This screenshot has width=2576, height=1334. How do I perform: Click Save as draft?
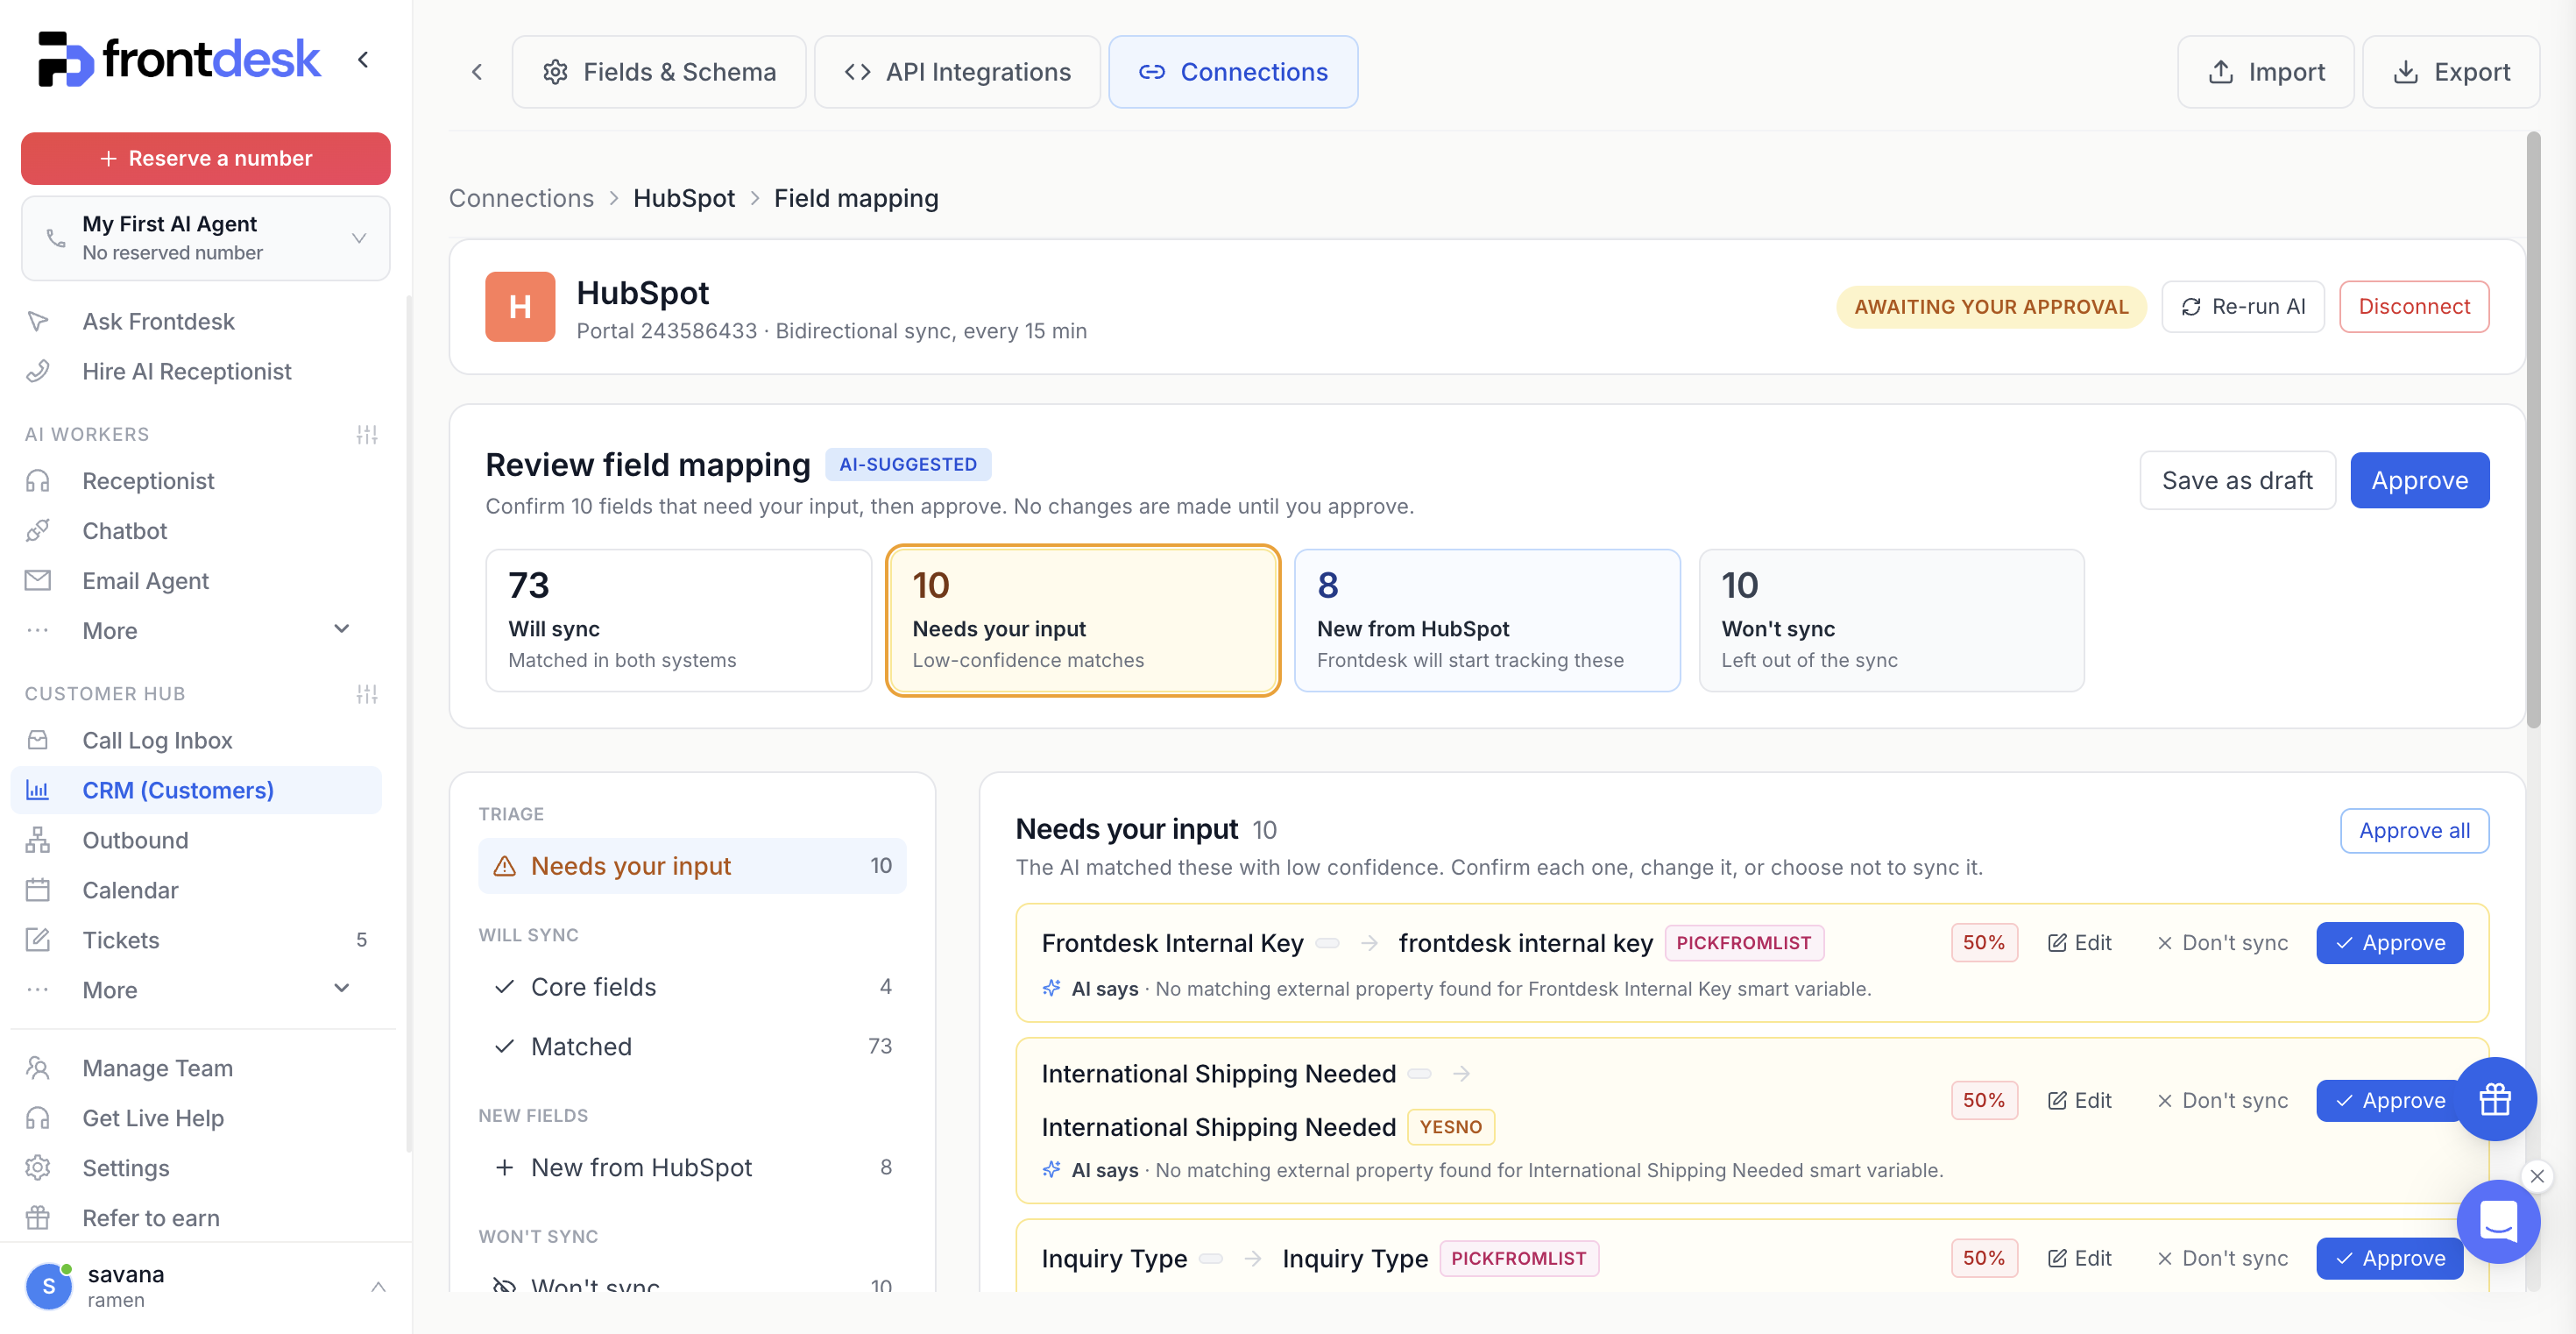click(2237, 480)
